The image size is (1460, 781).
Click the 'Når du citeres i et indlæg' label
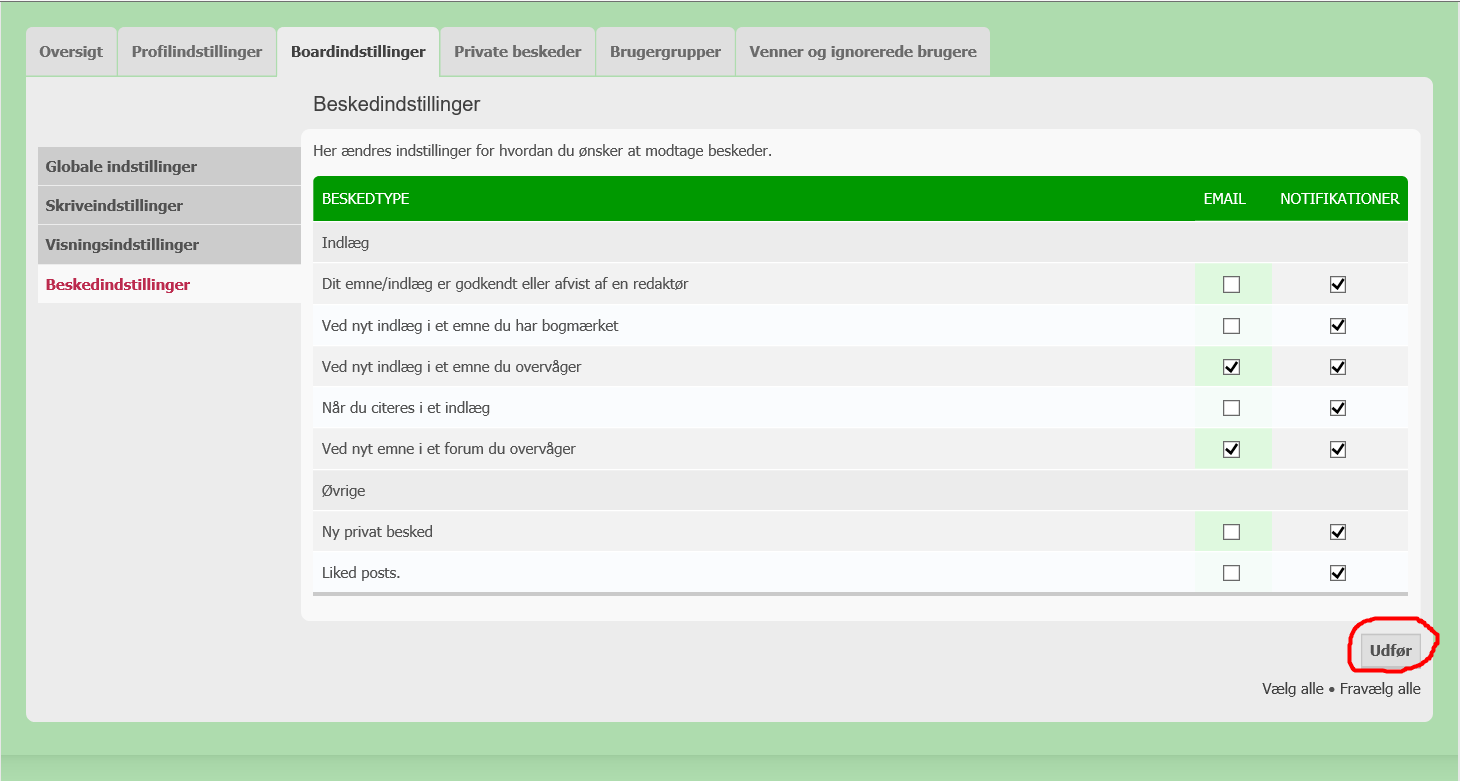(406, 408)
